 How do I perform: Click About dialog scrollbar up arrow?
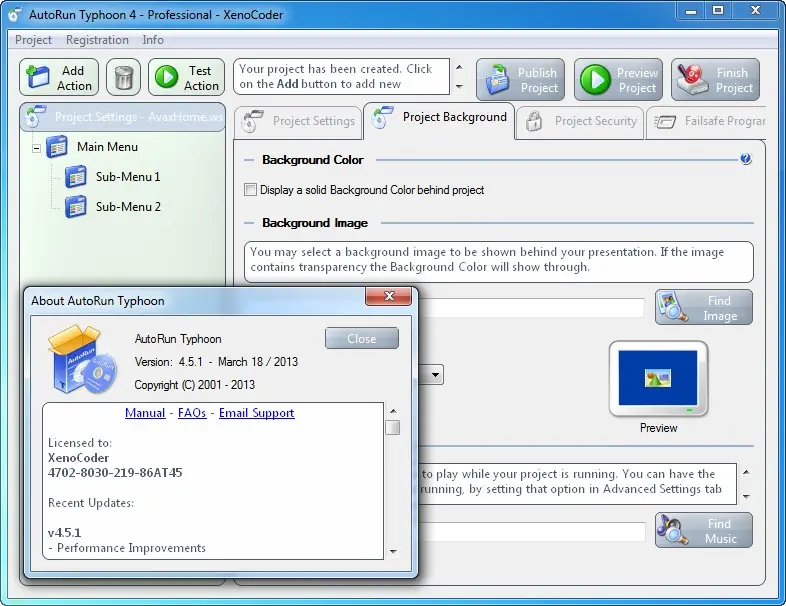(393, 411)
